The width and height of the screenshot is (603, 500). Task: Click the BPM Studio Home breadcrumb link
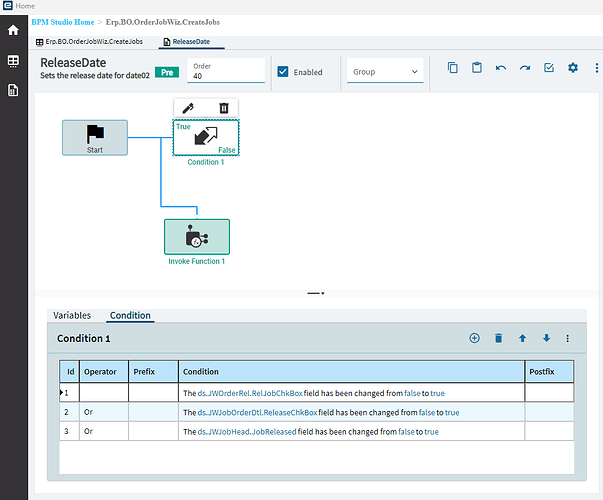(x=63, y=22)
